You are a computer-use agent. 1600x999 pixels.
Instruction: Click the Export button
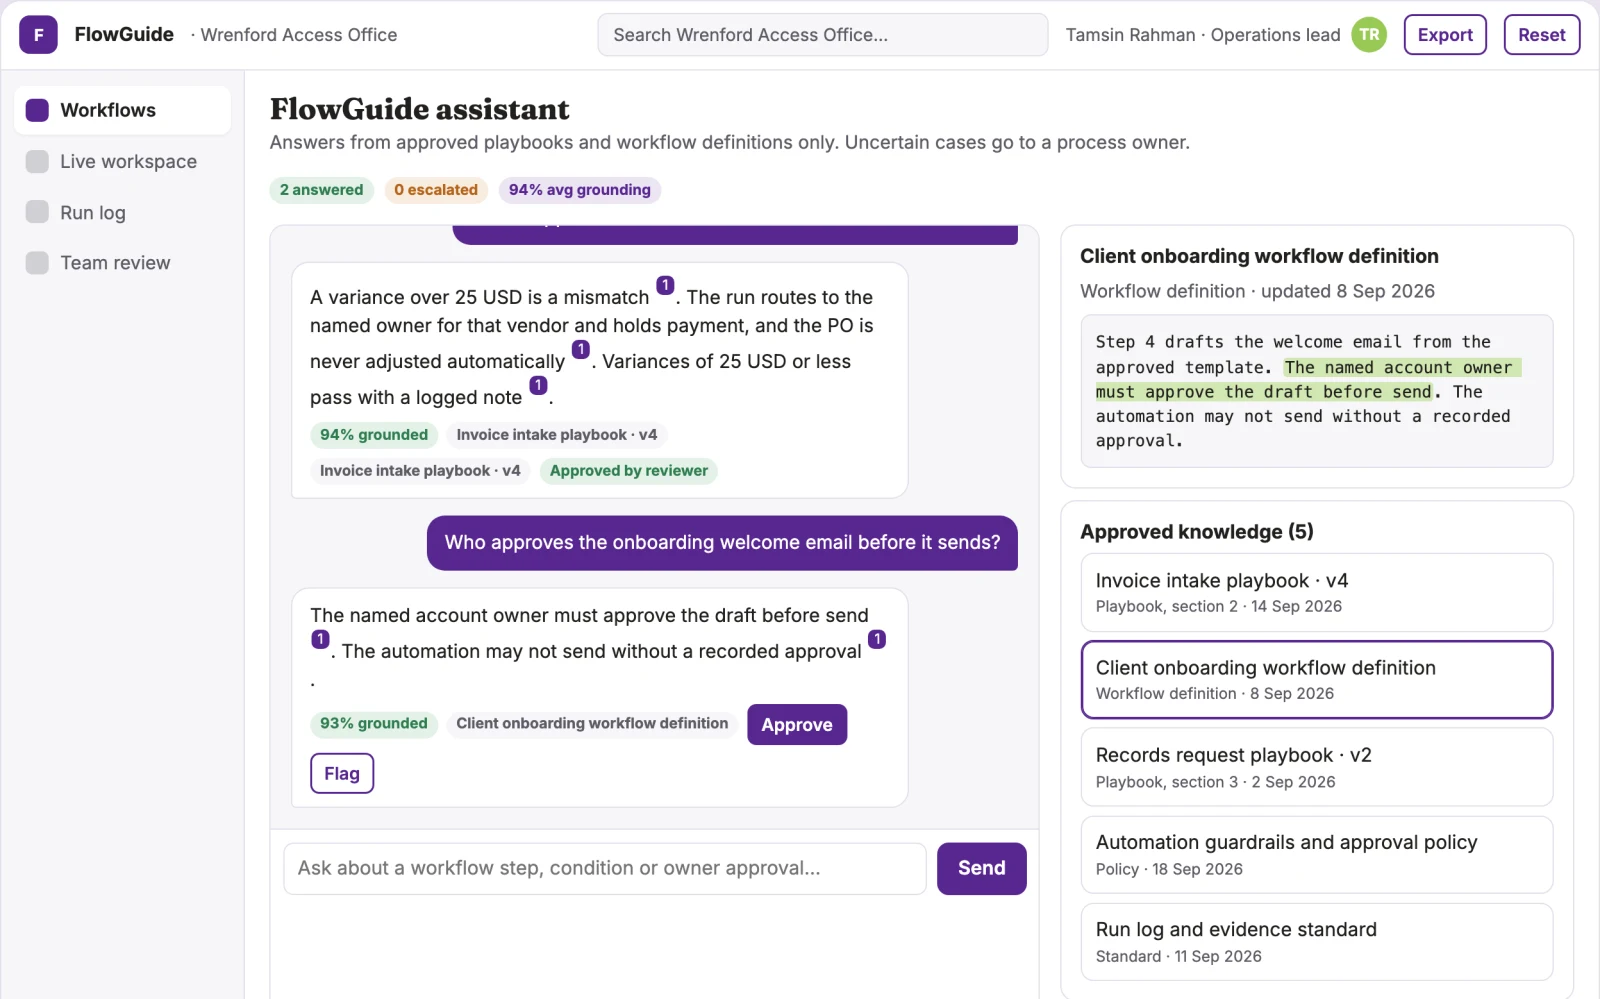click(1445, 35)
